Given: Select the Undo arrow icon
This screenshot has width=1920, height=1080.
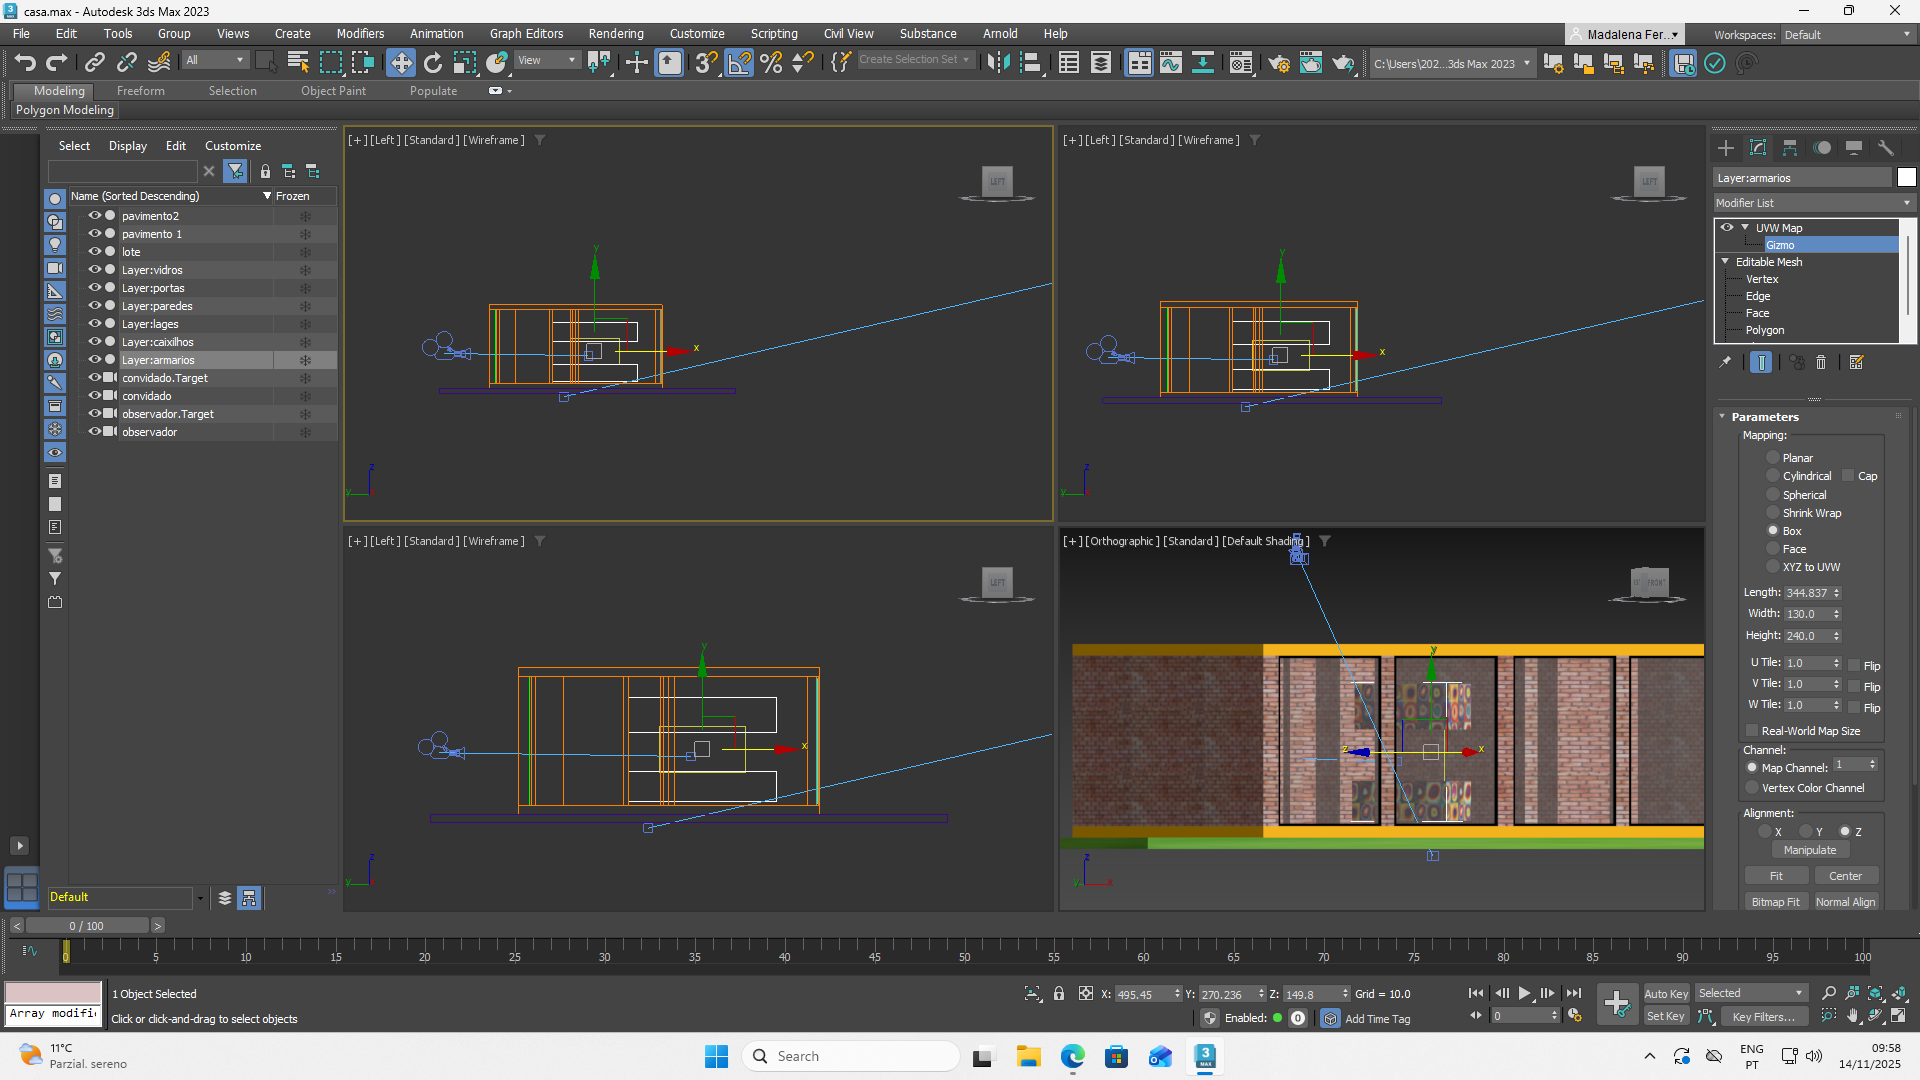Looking at the screenshot, I should (x=25, y=63).
